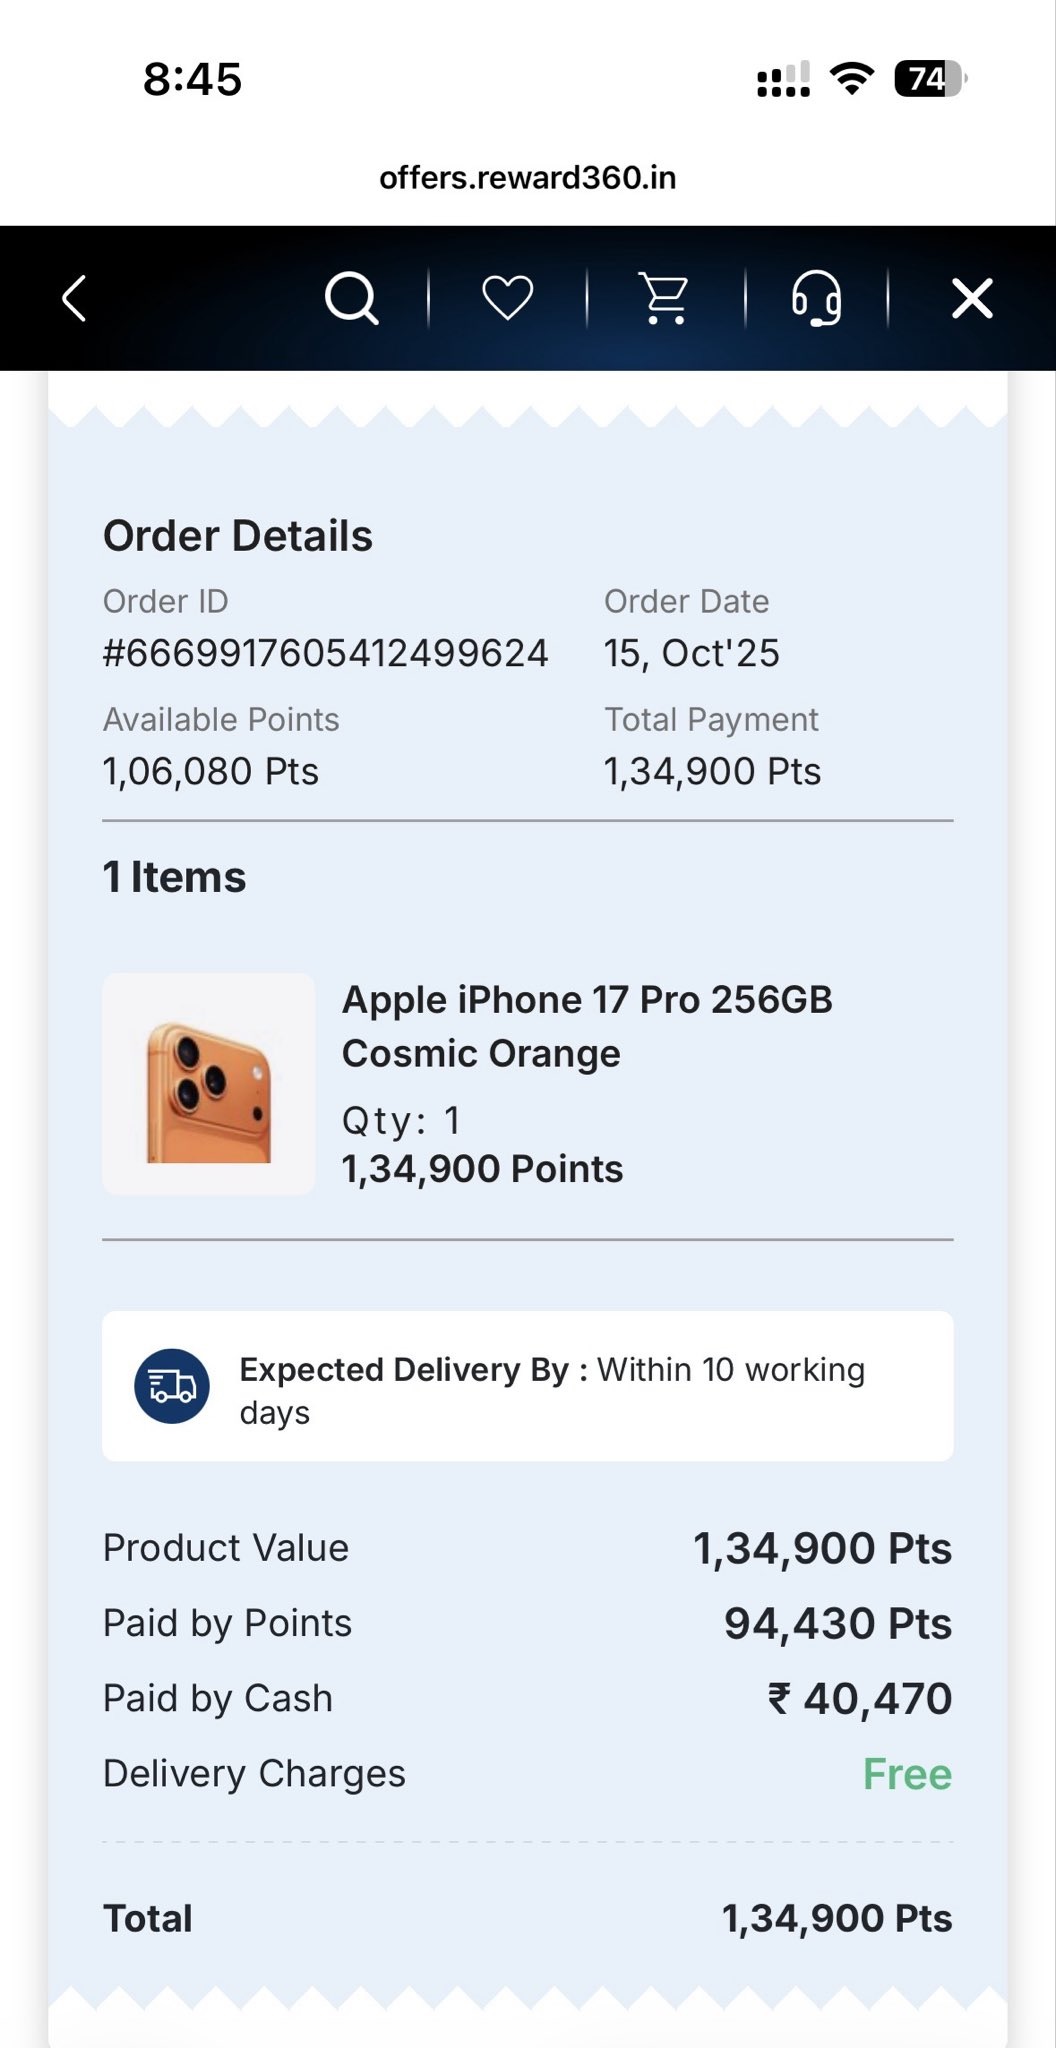Tap the Wi-Fi status icon

point(852,79)
